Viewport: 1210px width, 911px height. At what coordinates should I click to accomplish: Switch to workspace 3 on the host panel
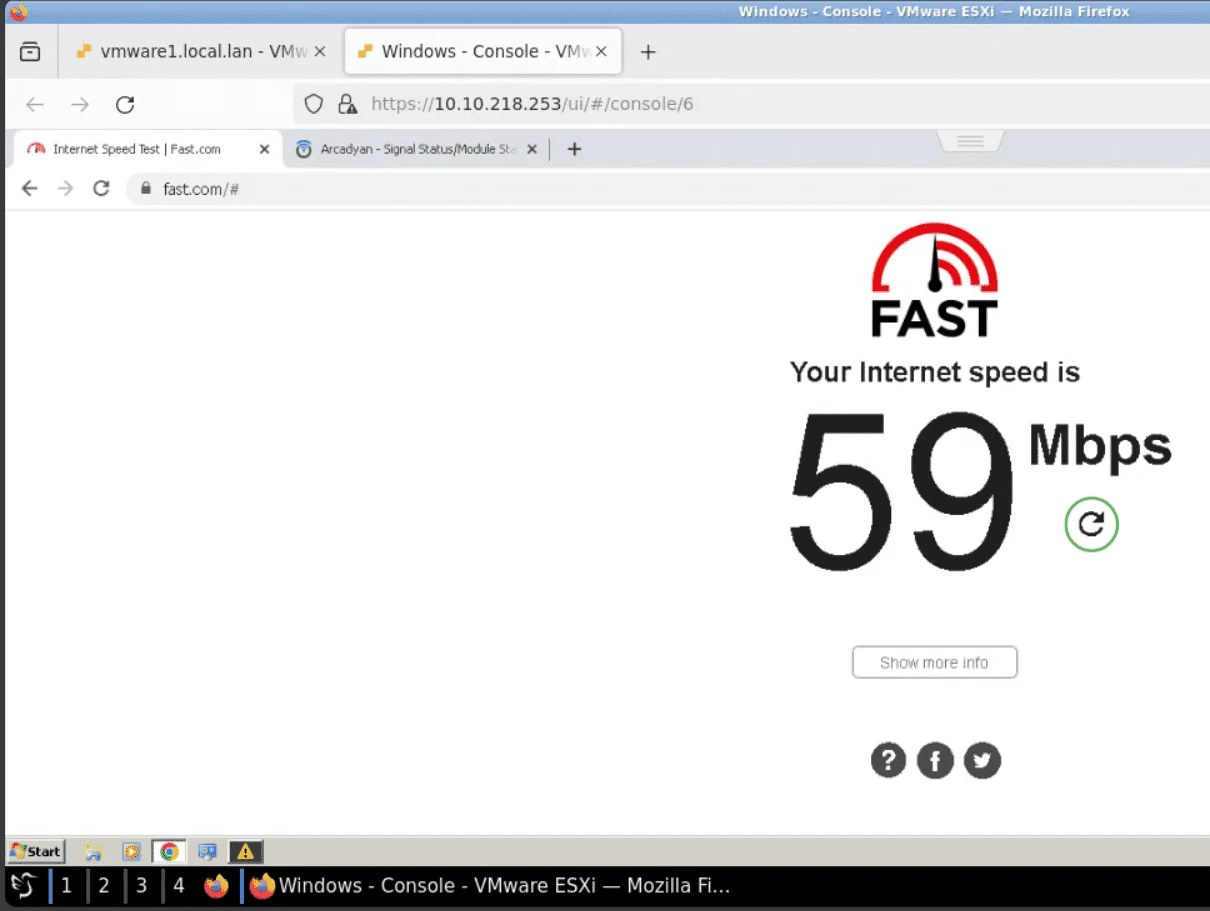pos(141,886)
